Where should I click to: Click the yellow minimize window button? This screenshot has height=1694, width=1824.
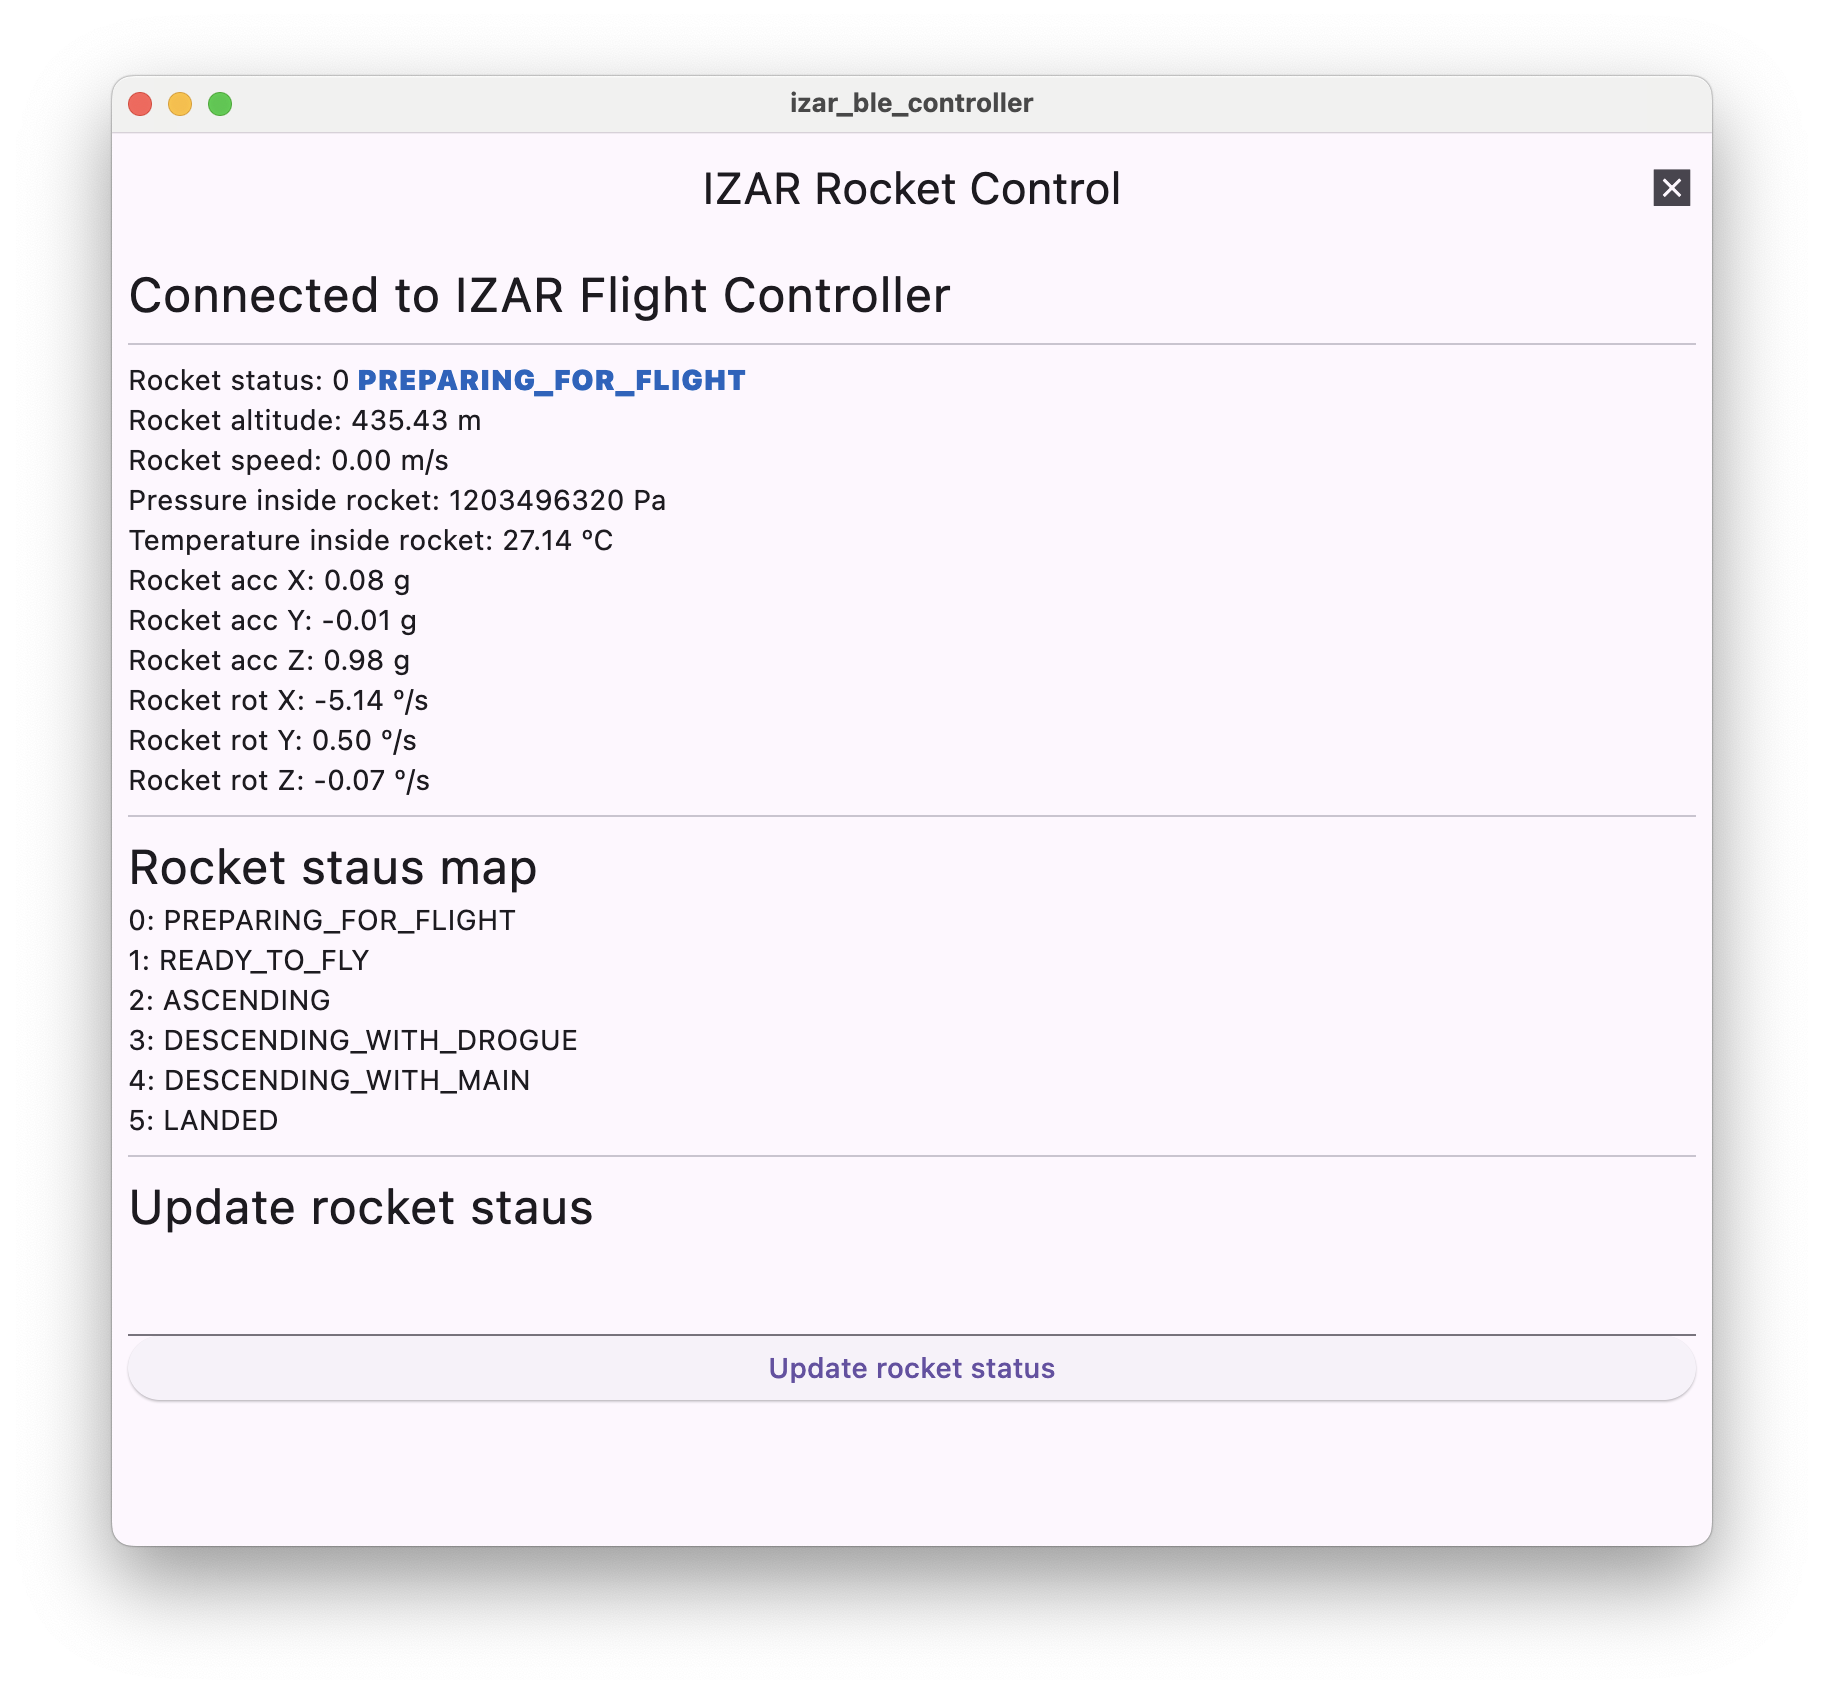180,104
